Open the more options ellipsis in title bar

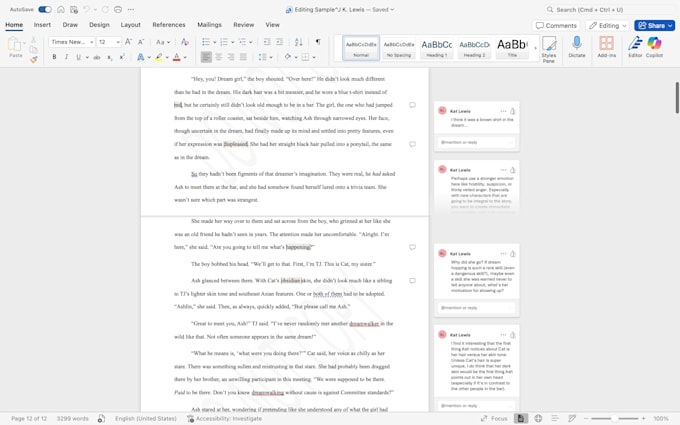tap(131, 9)
